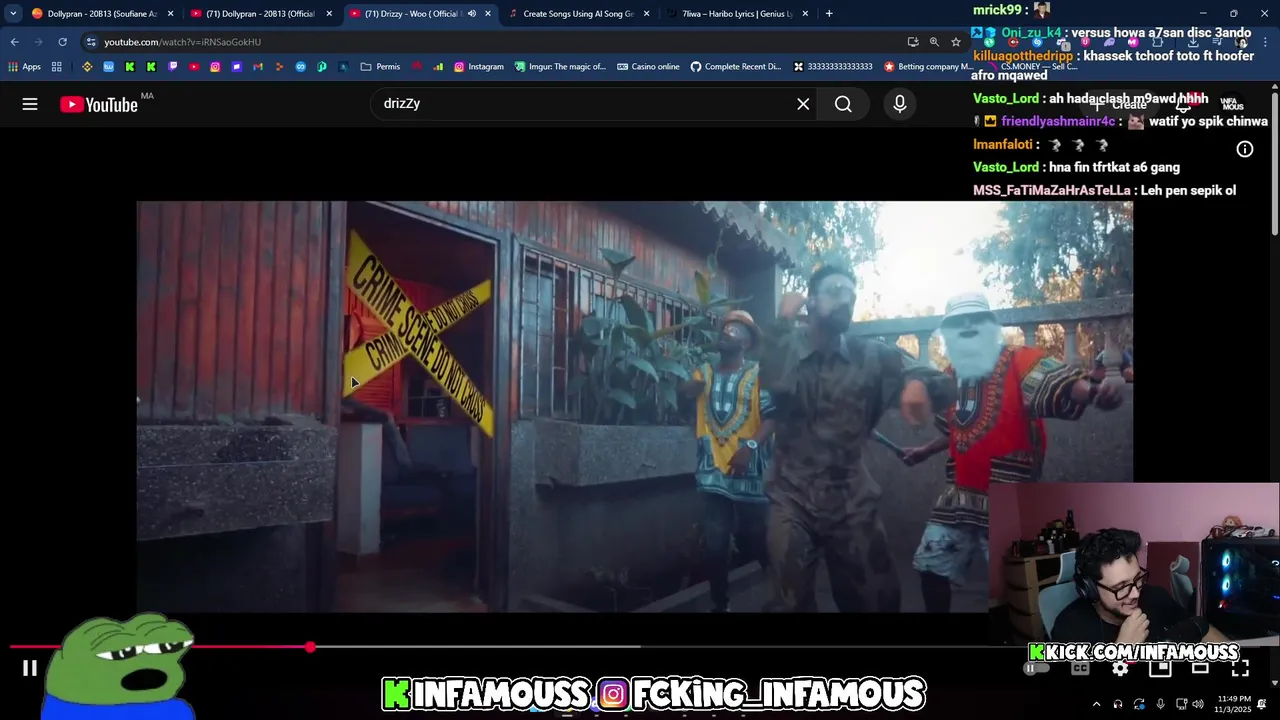Viewport: 1280px width, 720px height.
Task: Open the taskbar clock showing 11:49 PM
Action: tap(1233, 704)
